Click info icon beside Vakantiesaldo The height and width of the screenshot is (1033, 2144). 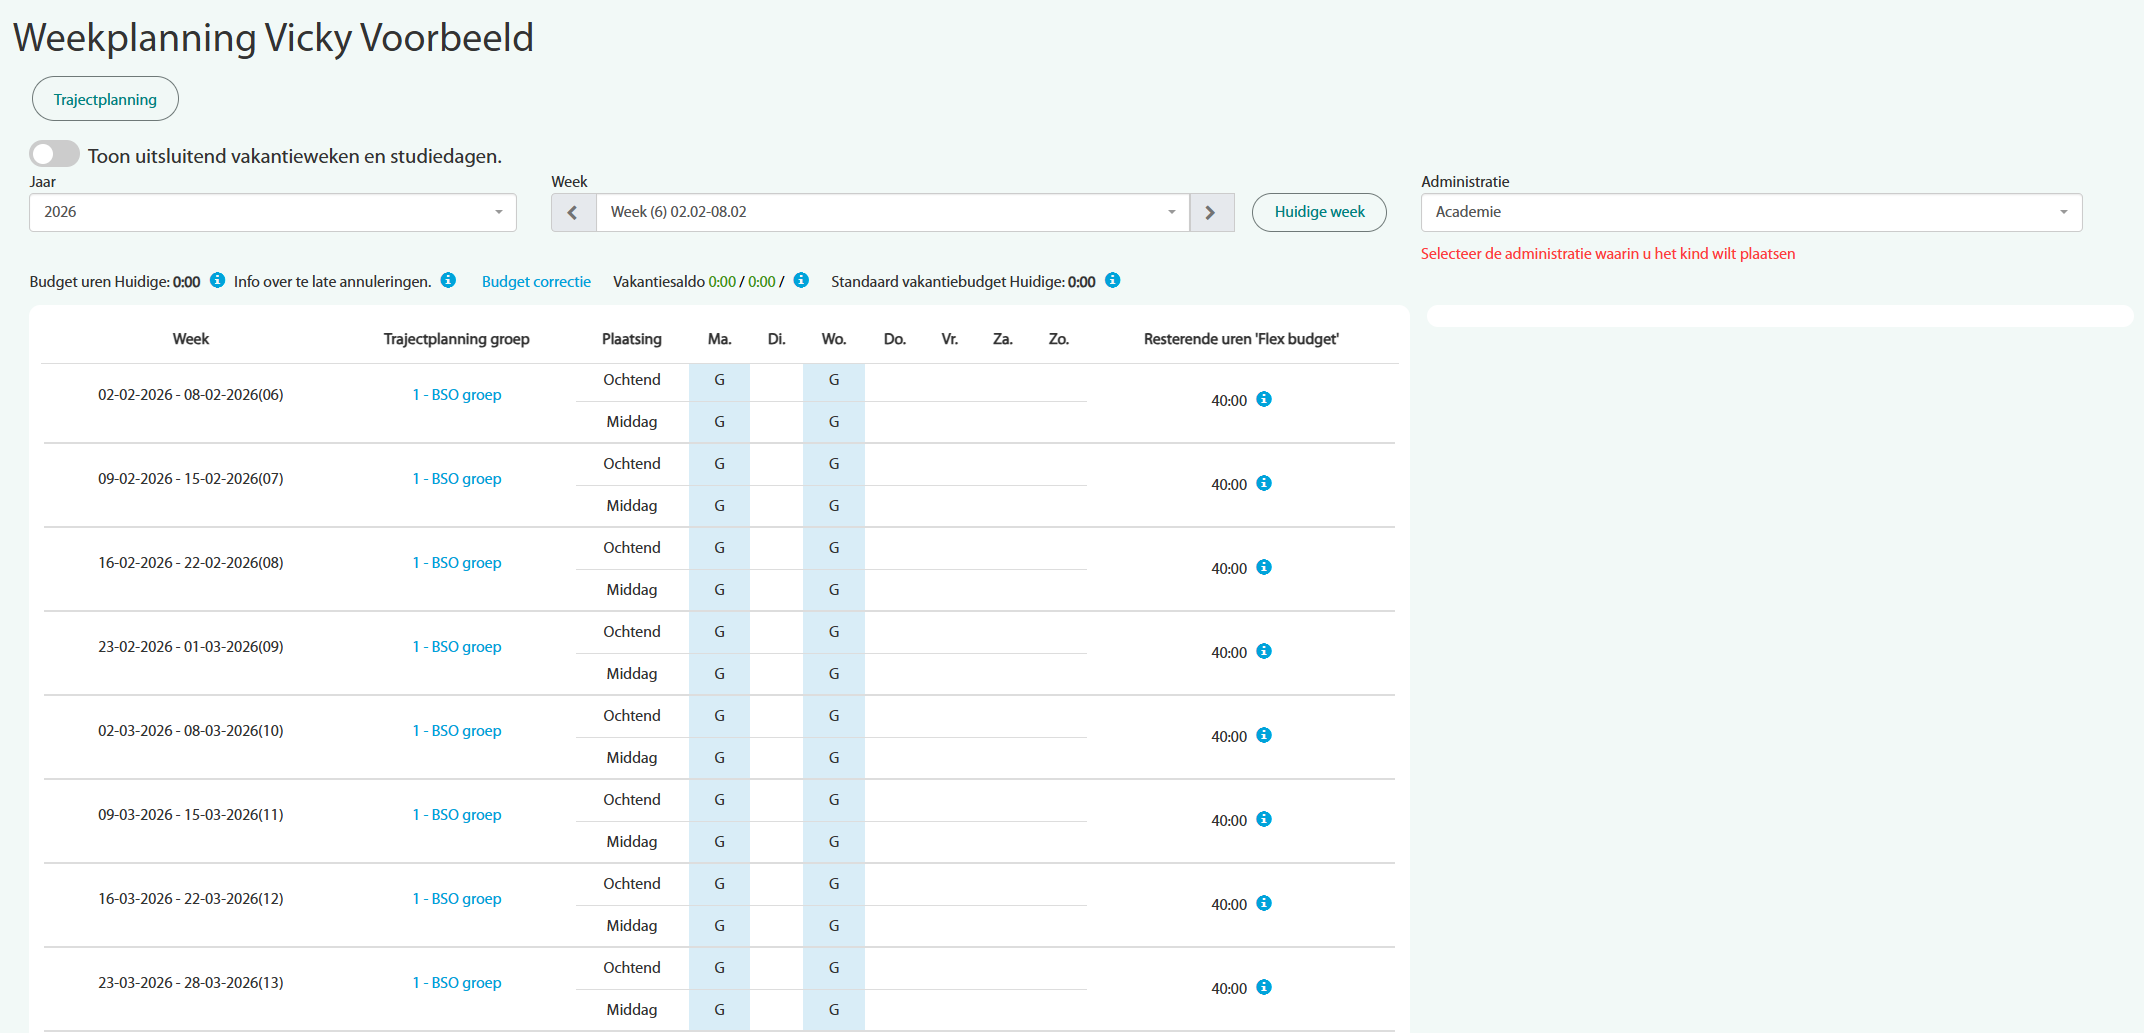coord(801,281)
